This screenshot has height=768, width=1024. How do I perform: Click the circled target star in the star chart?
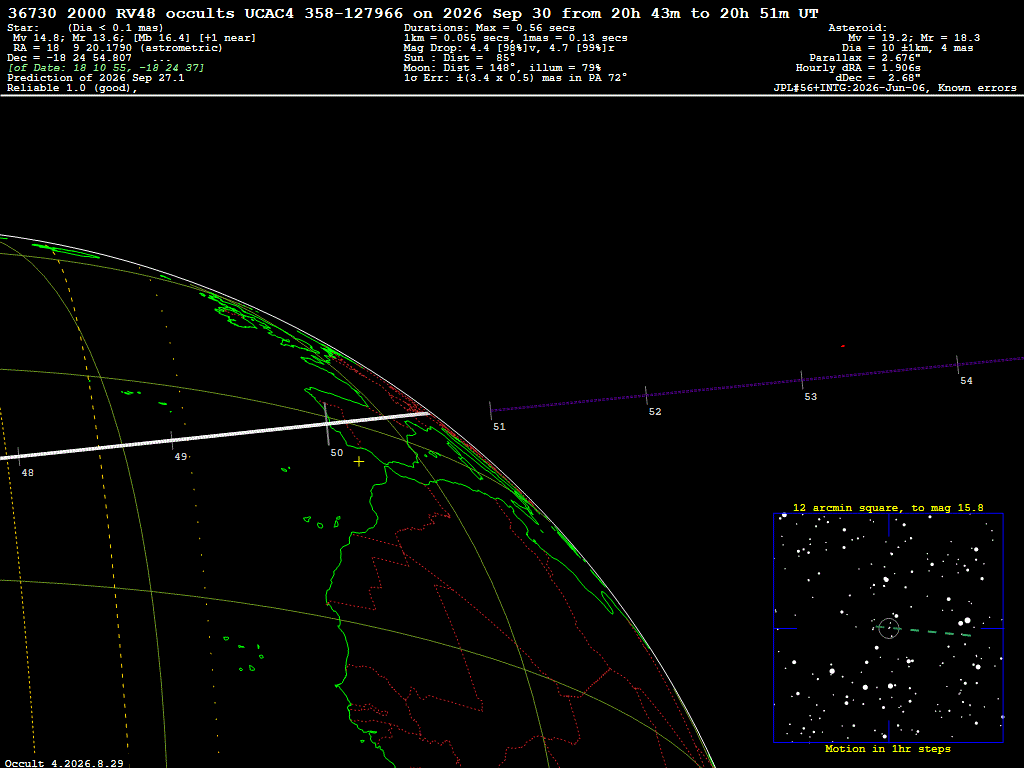click(888, 628)
